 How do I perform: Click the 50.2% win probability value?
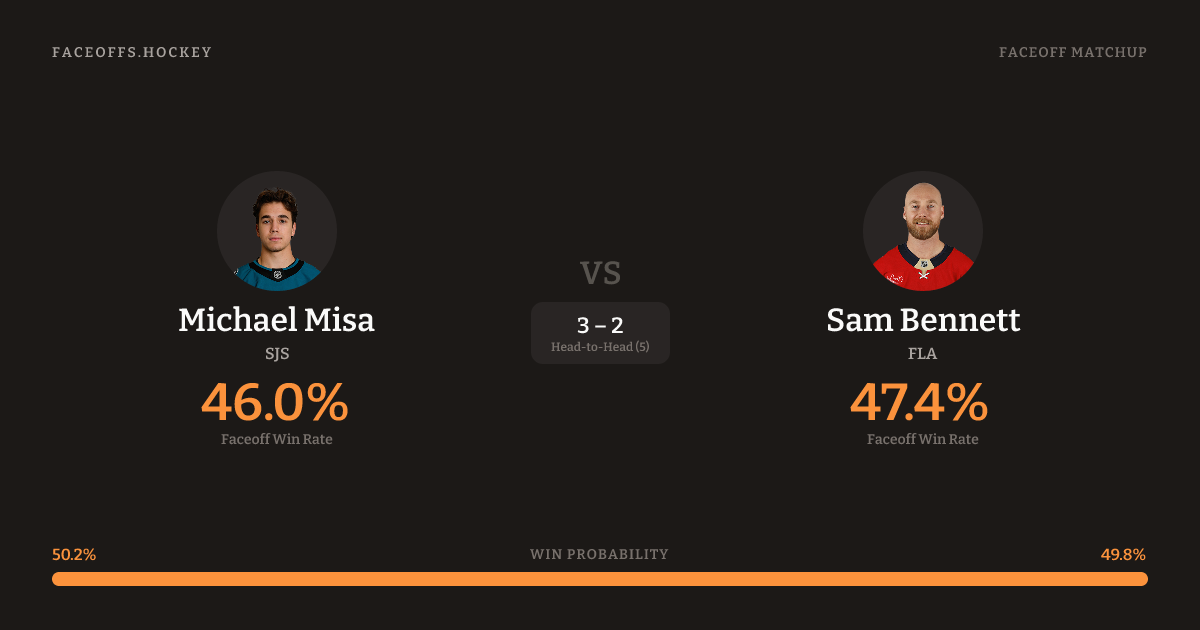(x=74, y=554)
